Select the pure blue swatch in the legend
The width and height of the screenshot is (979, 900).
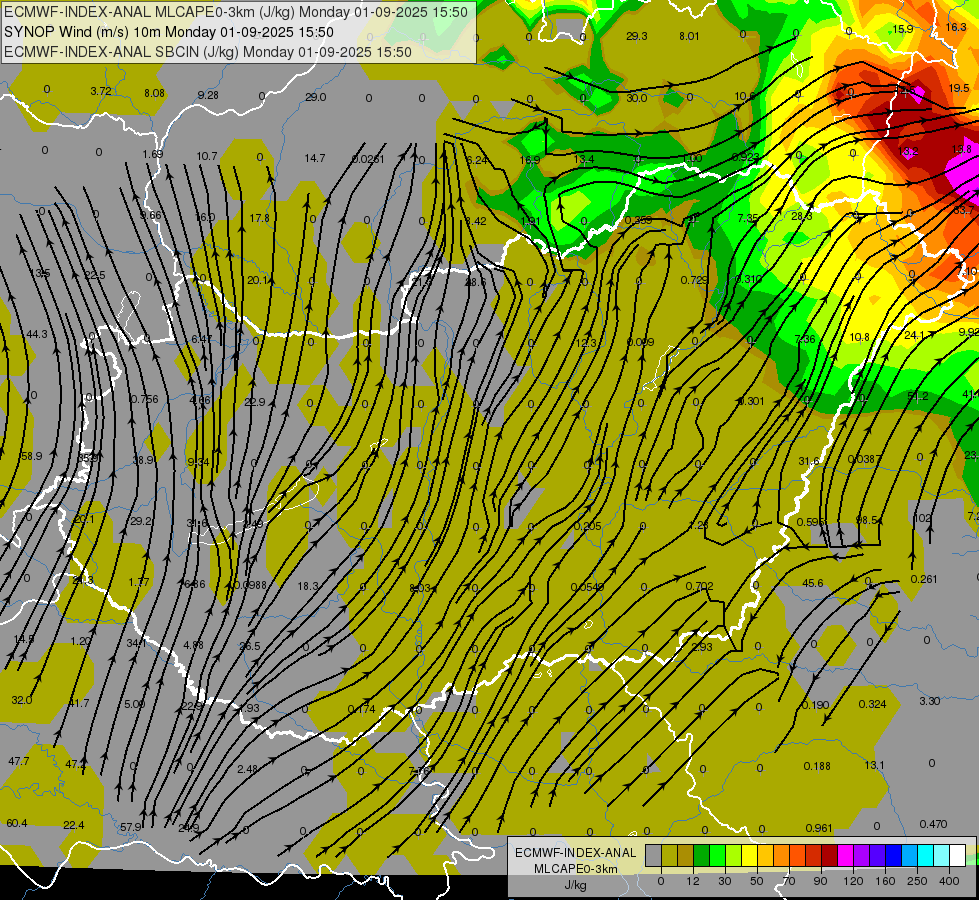[894, 855]
